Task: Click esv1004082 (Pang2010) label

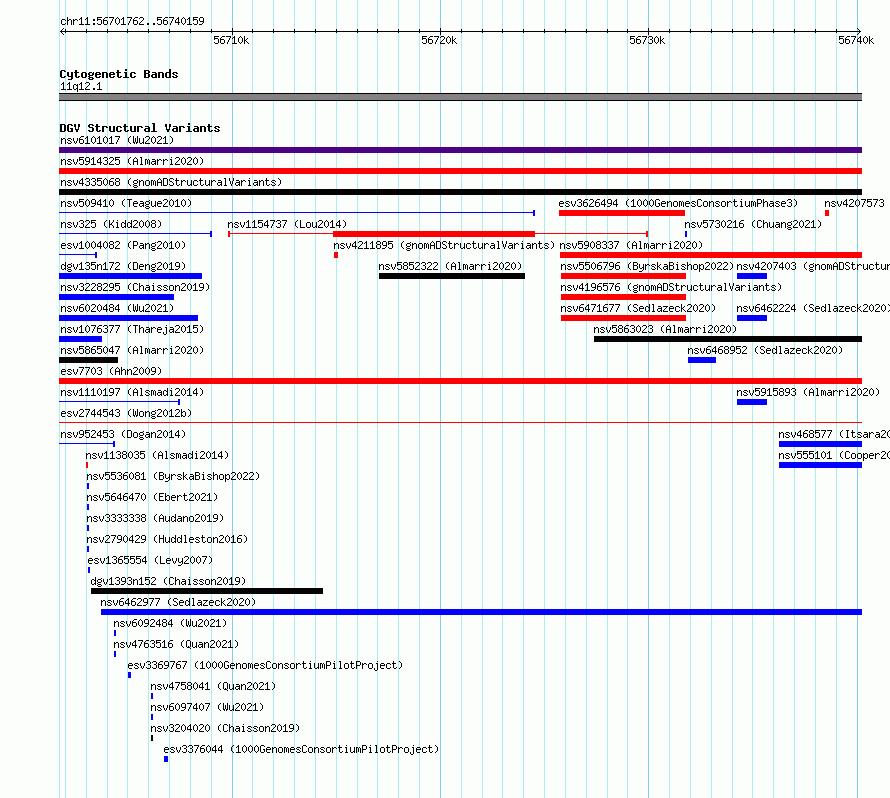Action: [123, 245]
